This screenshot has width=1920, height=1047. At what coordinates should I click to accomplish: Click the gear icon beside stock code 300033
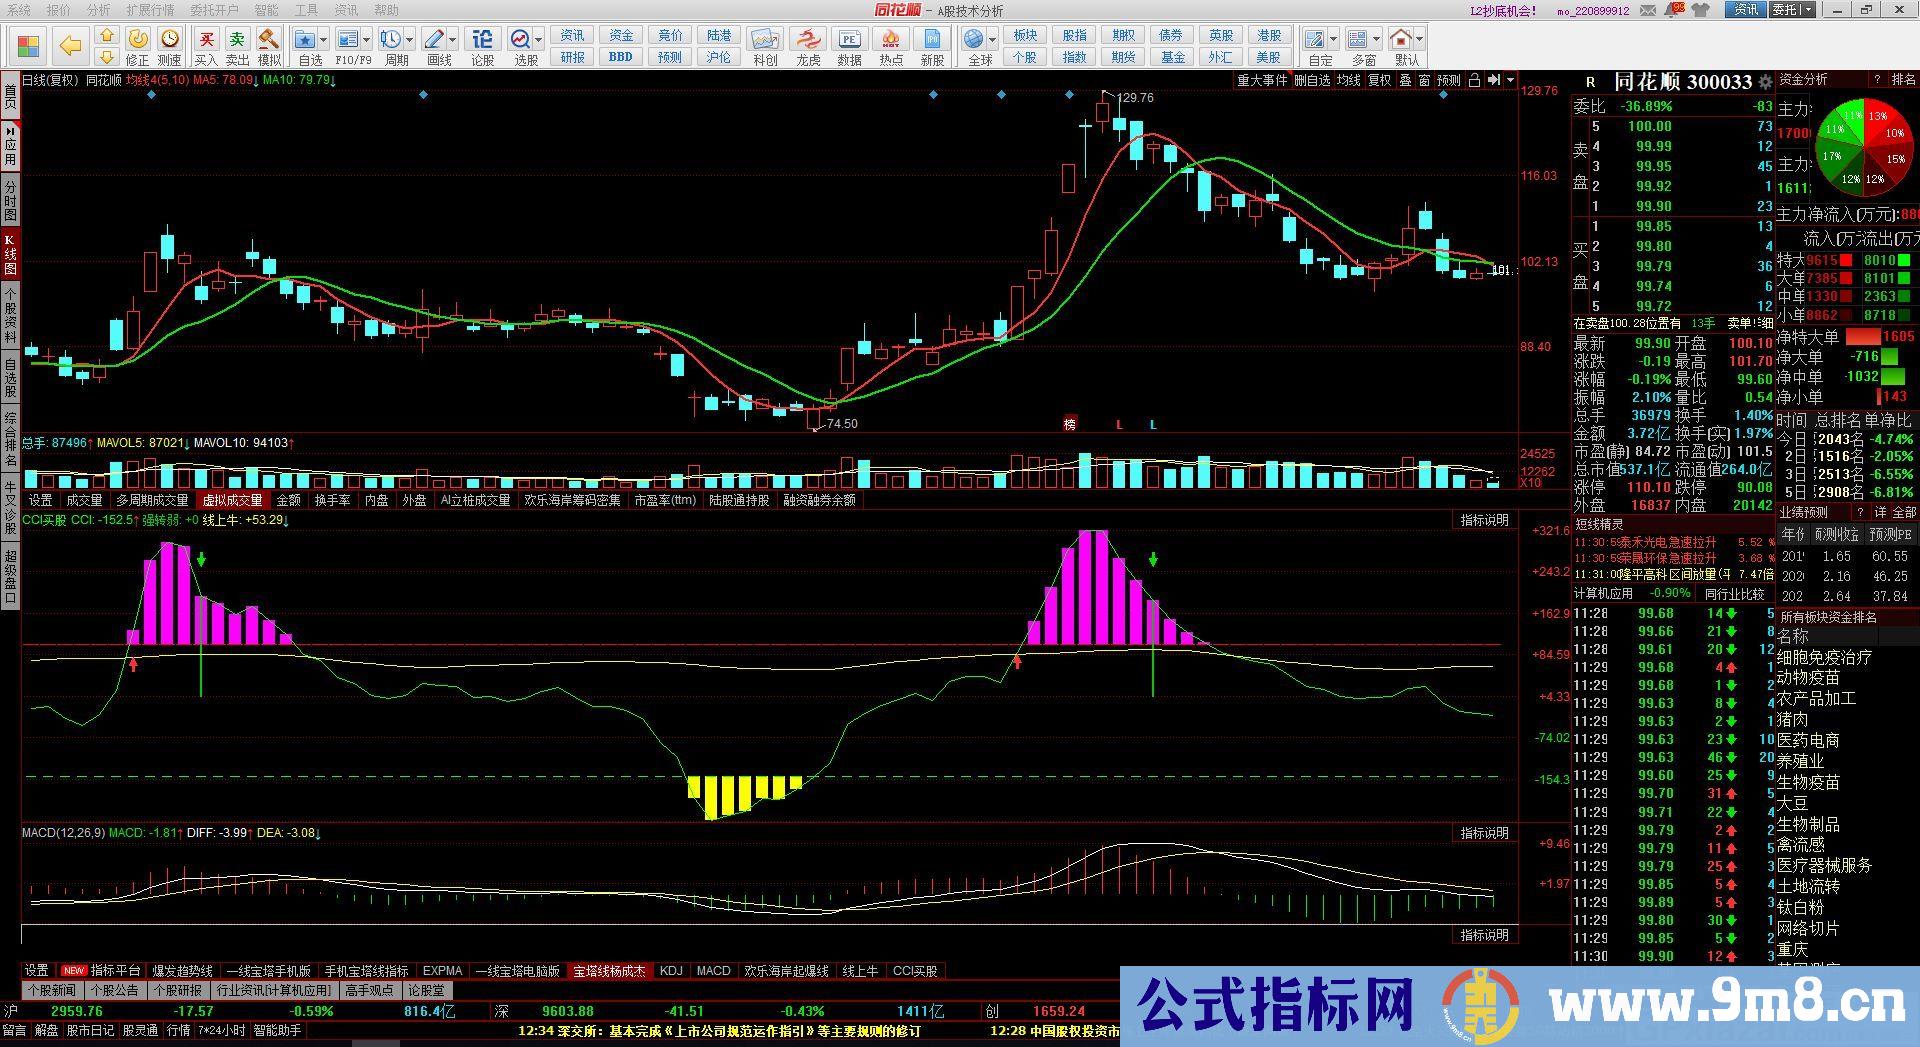[1765, 82]
